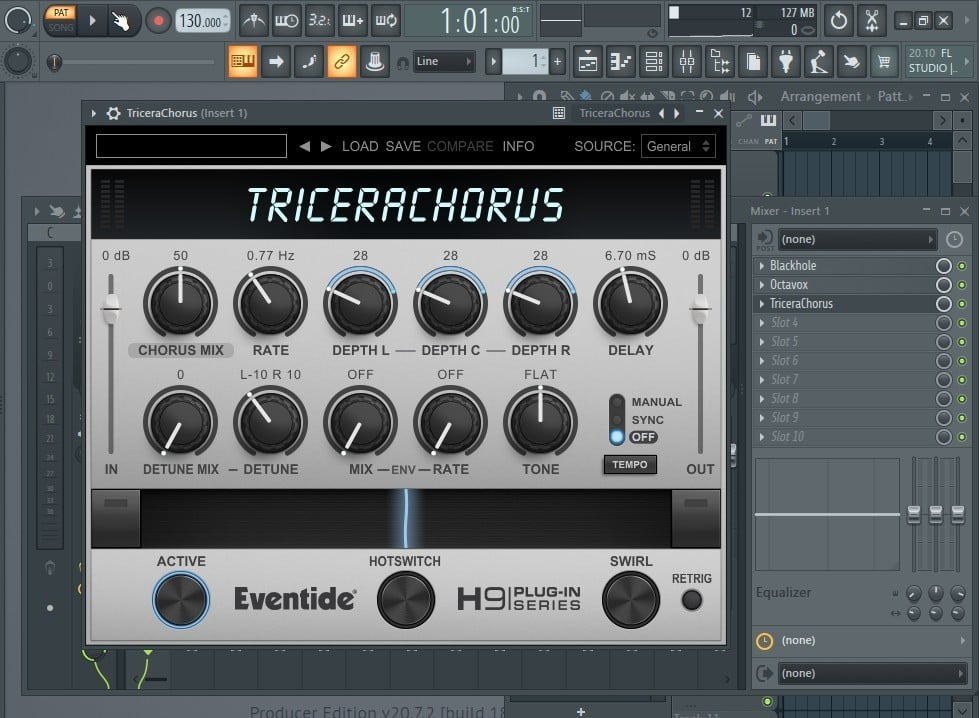
Task: Click the HOTSWITCH footswitch
Action: pyautogui.click(x=406, y=599)
